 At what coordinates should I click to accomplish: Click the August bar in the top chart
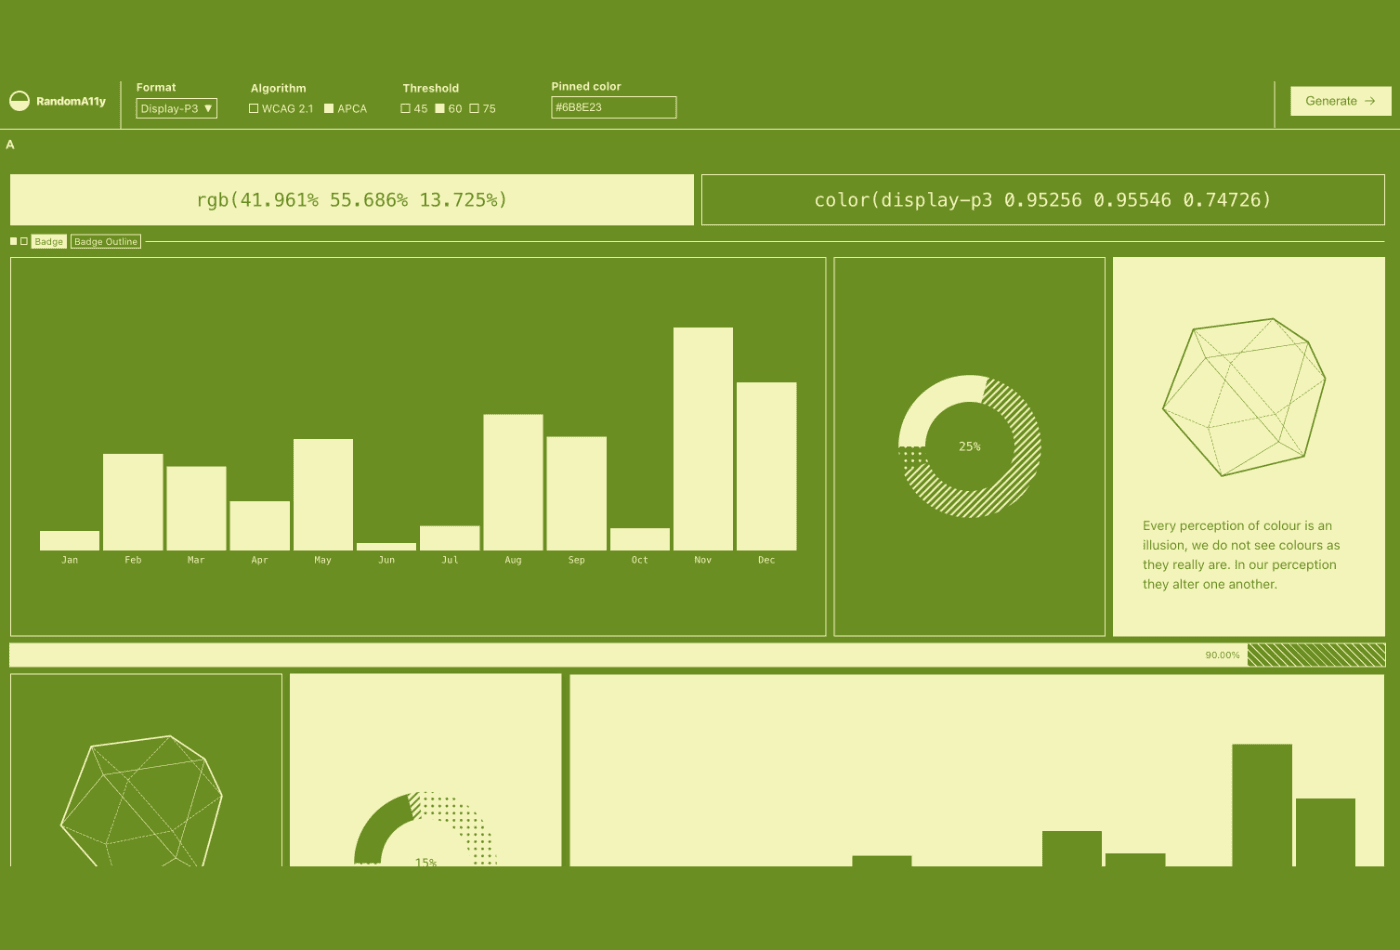(x=513, y=482)
